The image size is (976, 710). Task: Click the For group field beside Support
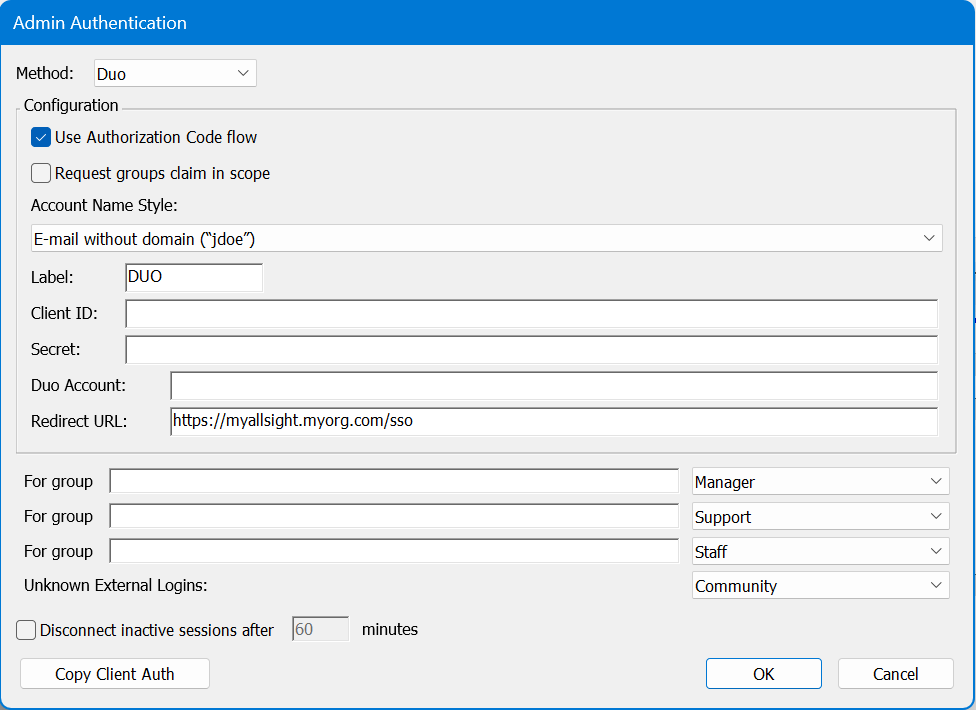coord(394,517)
